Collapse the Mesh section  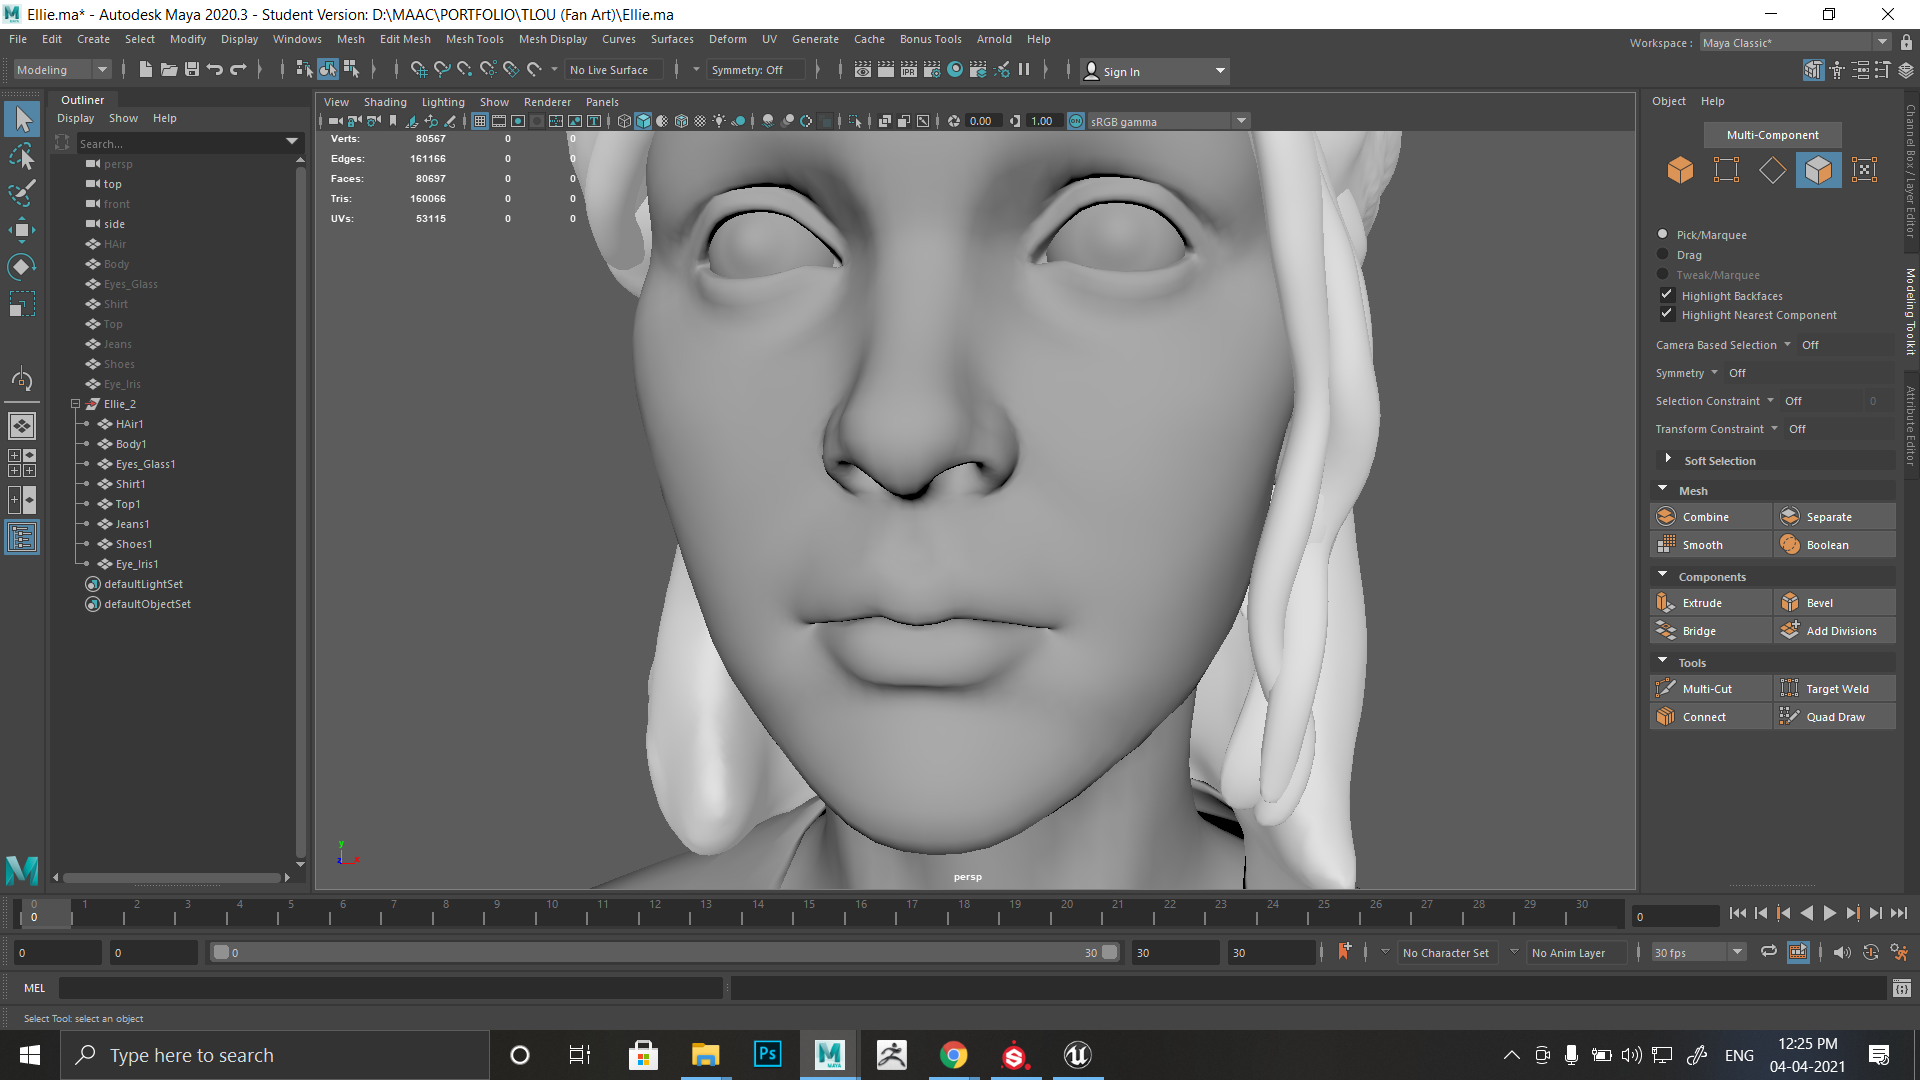pyautogui.click(x=1663, y=490)
